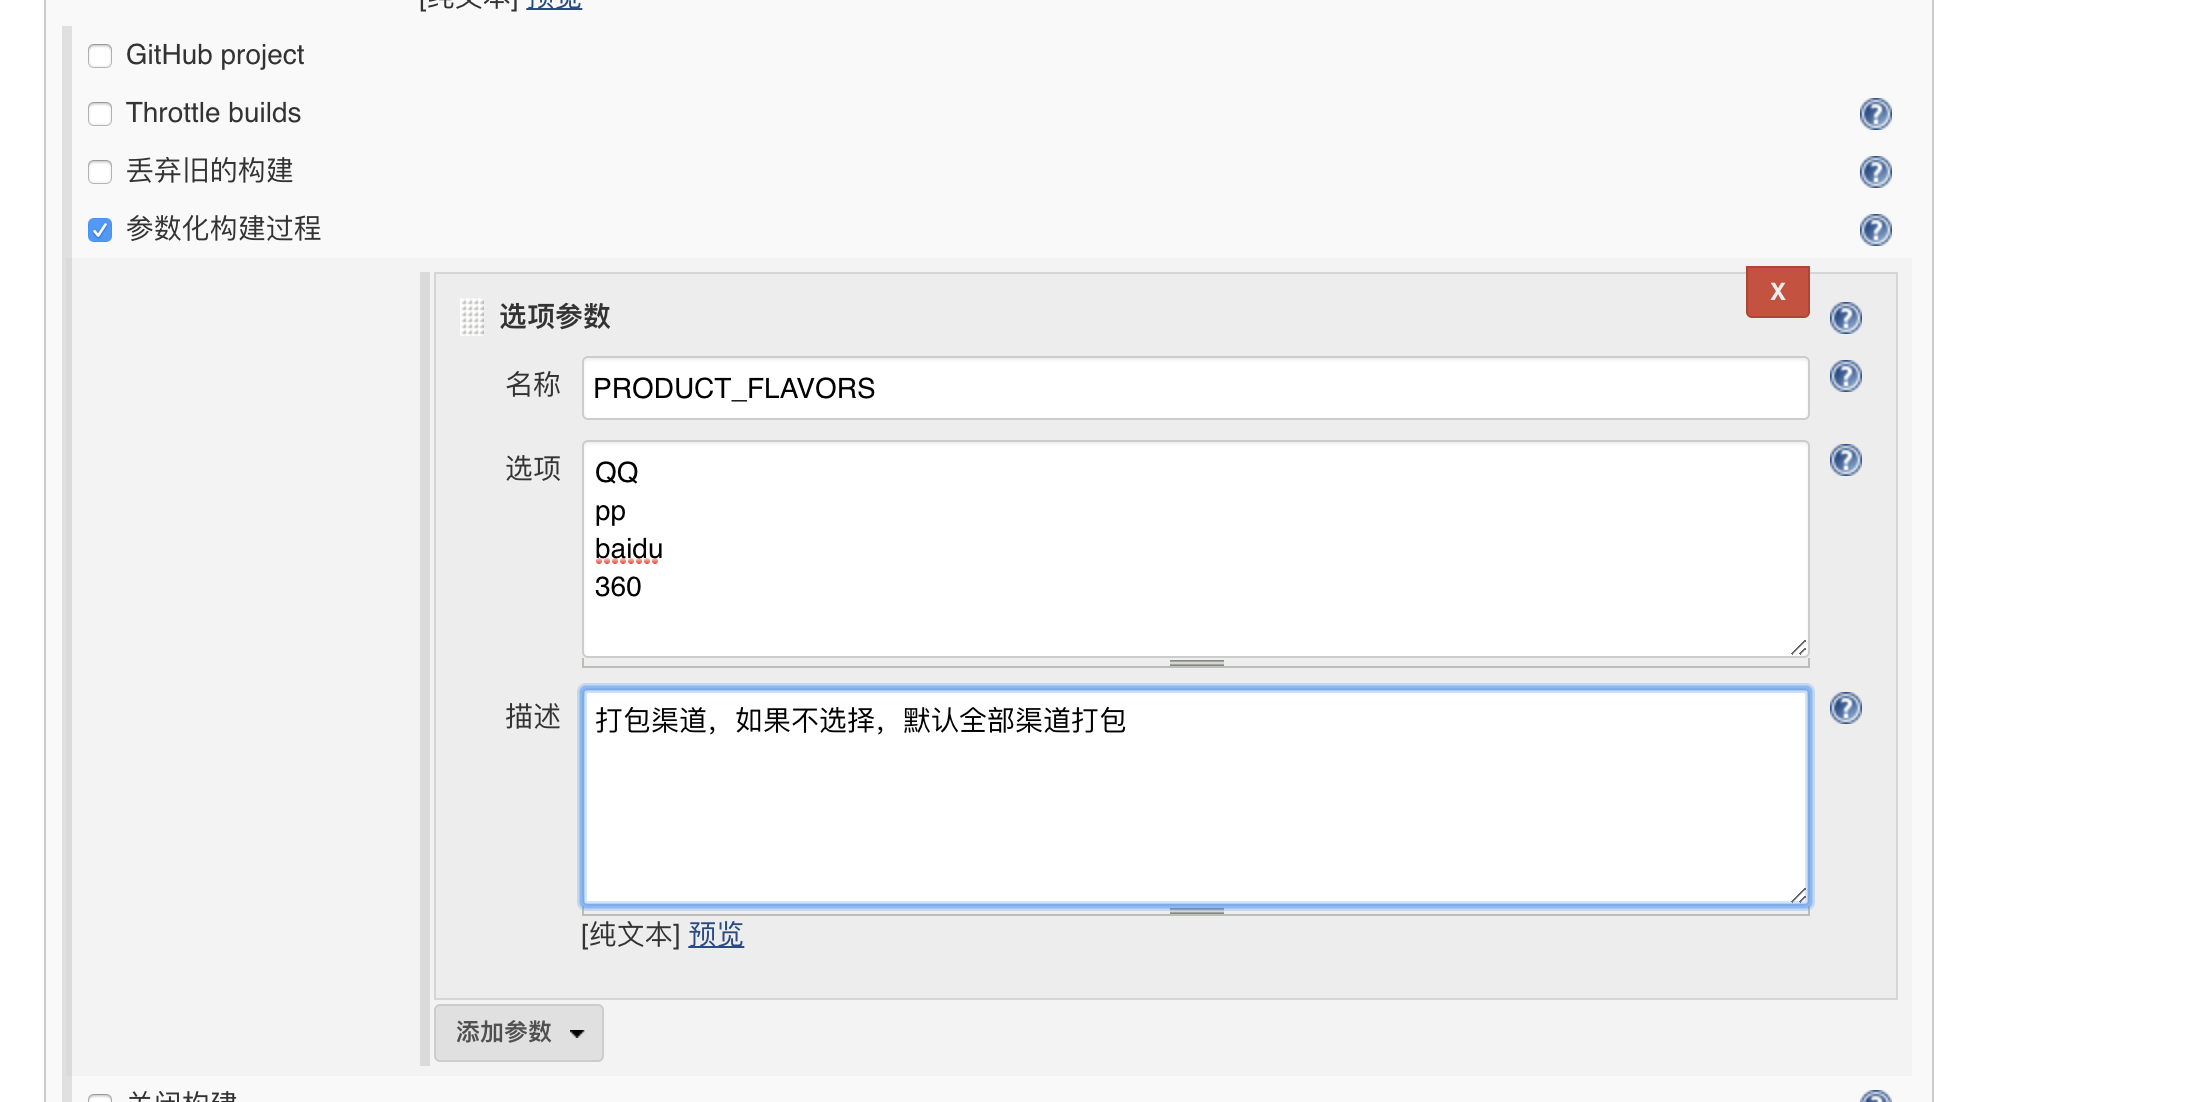Click help icon beside 参数化构建过程
Viewport: 2196px width, 1102px height.
point(1875,230)
